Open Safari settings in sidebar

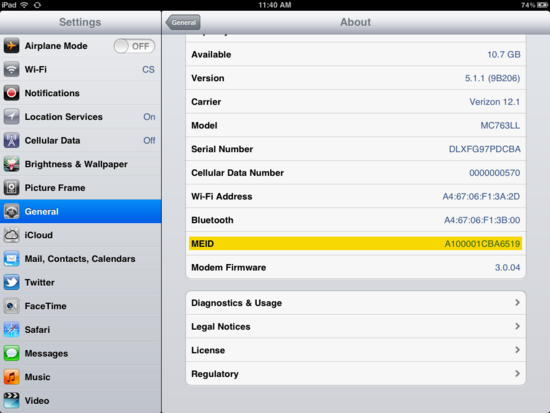[81, 330]
